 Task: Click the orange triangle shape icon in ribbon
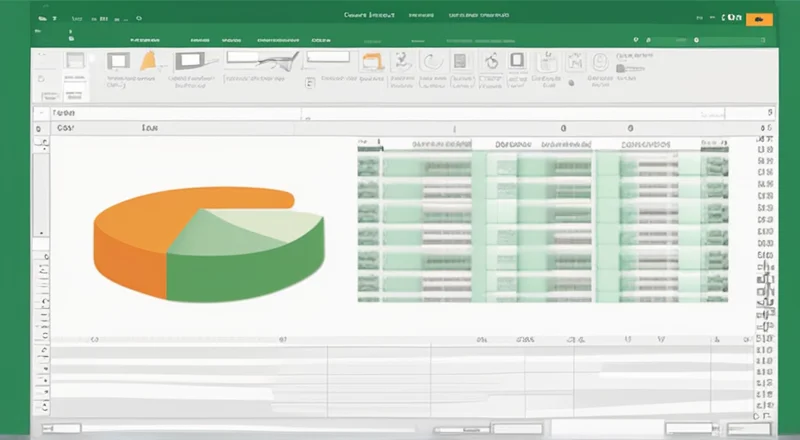149,62
